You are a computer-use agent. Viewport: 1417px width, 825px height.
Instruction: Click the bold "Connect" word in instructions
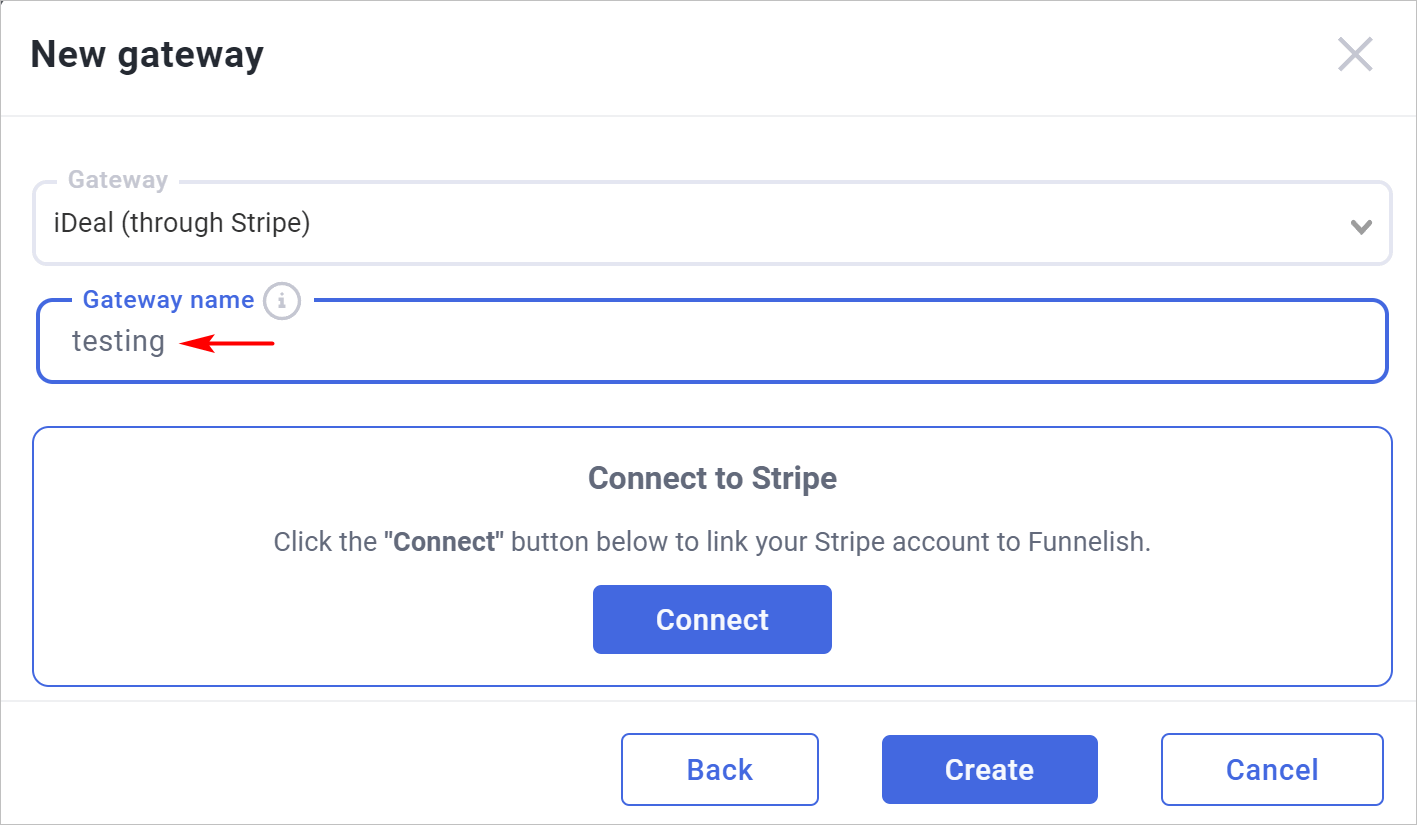444,543
